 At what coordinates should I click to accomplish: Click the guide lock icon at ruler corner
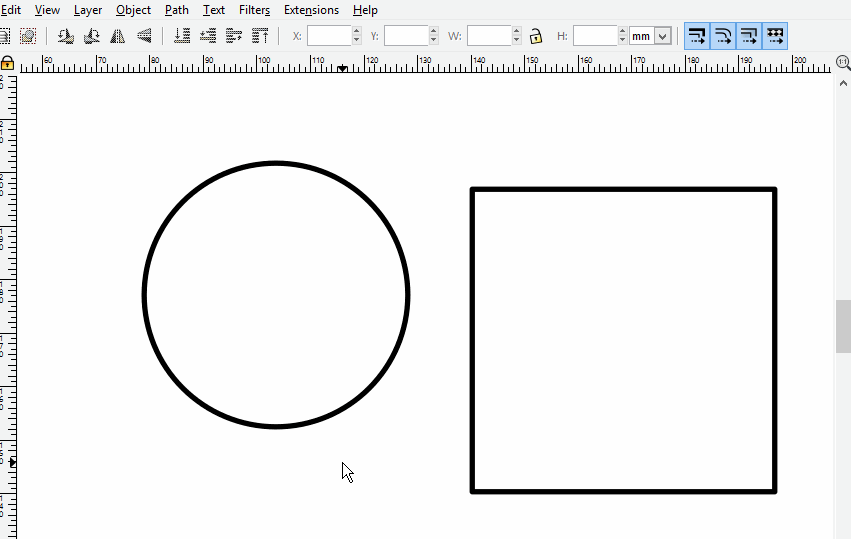coord(7,63)
